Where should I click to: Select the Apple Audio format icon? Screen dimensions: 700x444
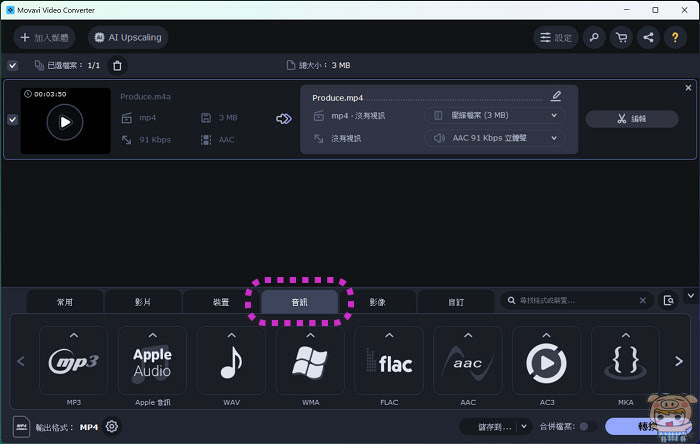click(x=152, y=361)
